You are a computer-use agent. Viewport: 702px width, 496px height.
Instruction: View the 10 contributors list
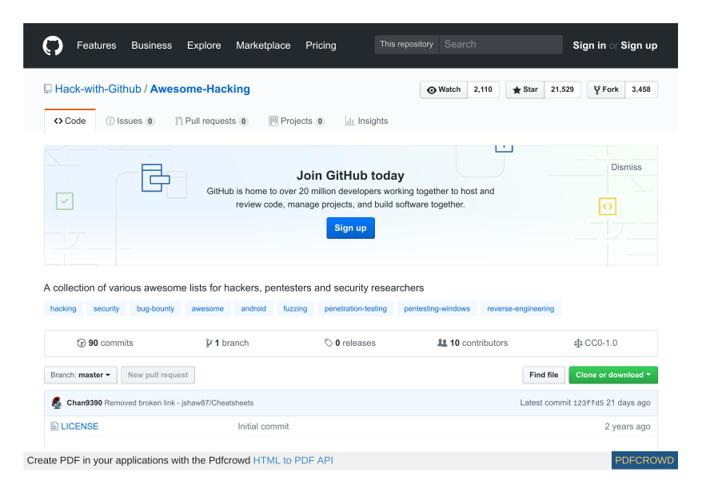pos(472,343)
